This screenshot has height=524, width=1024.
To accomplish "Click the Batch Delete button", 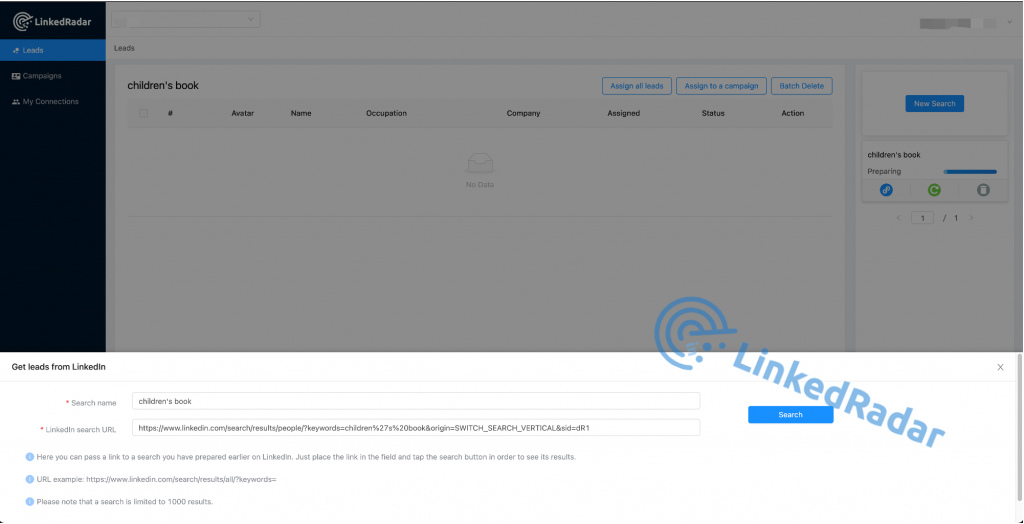I will coord(801,86).
